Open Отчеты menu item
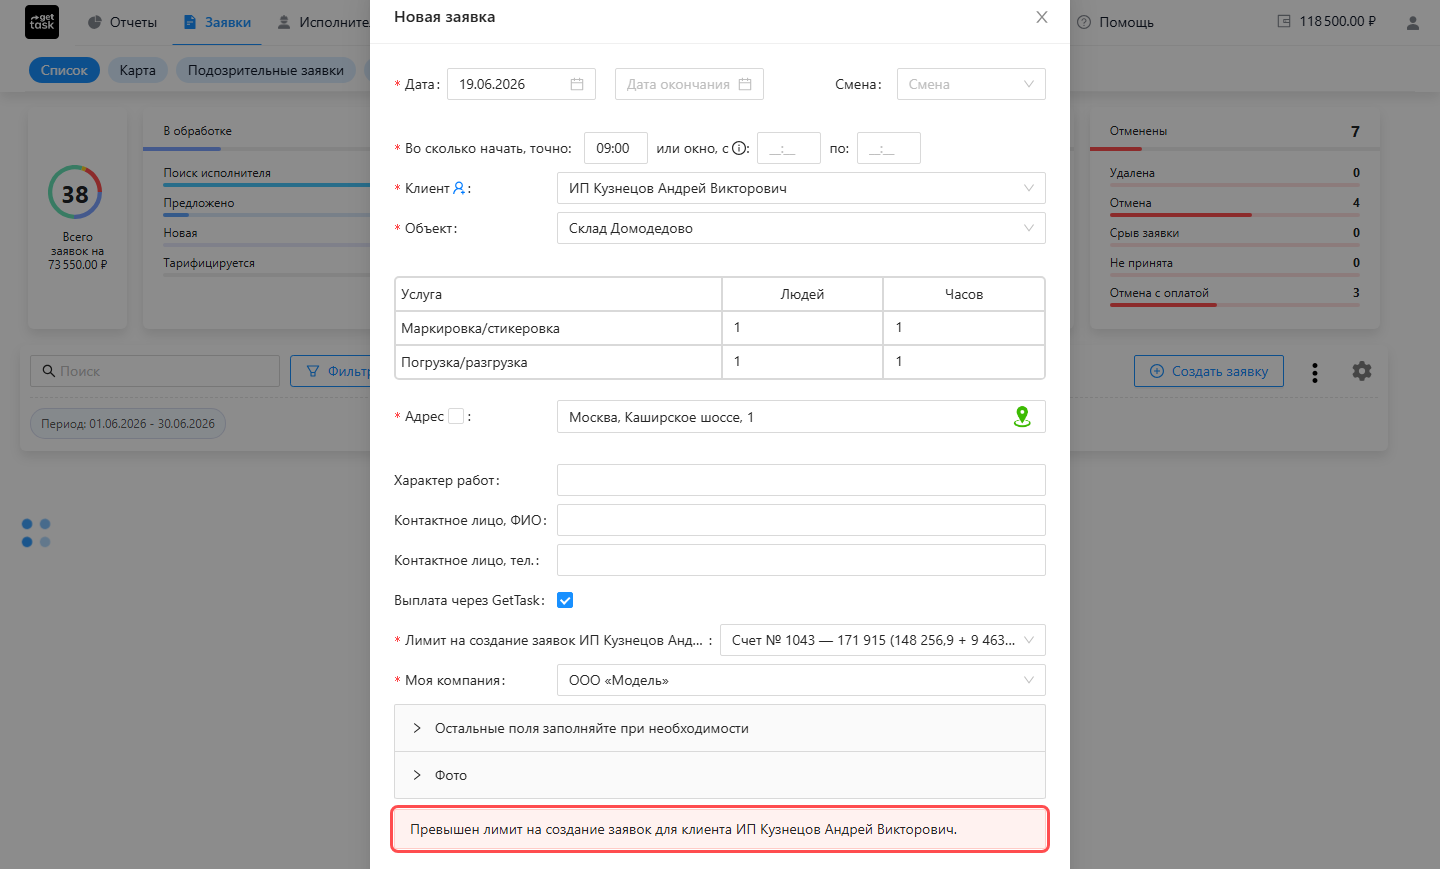Viewport: 1440px width, 869px height. pos(122,22)
